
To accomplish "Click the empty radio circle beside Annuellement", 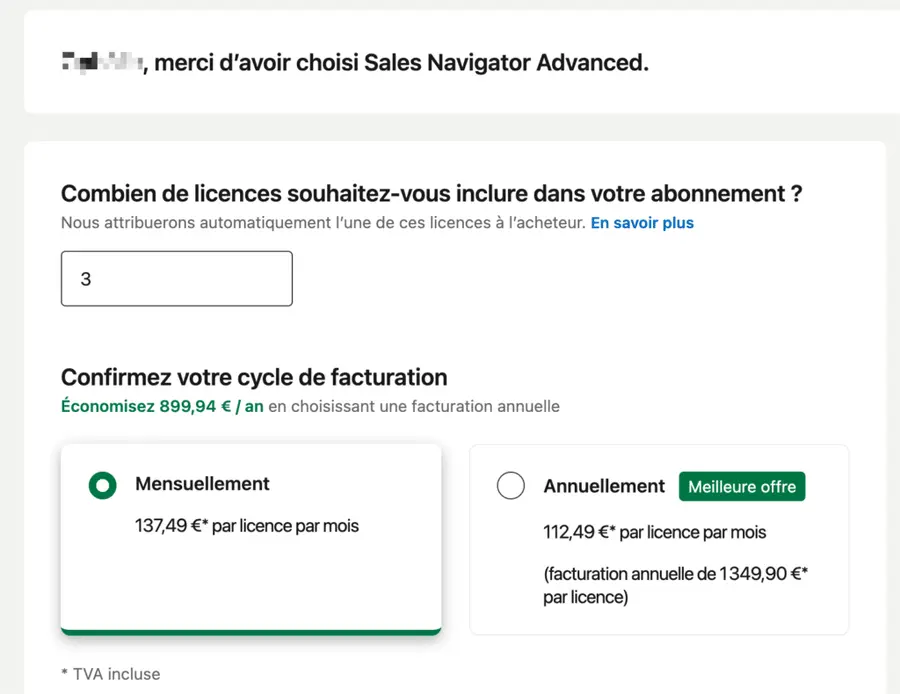I will (511, 485).
